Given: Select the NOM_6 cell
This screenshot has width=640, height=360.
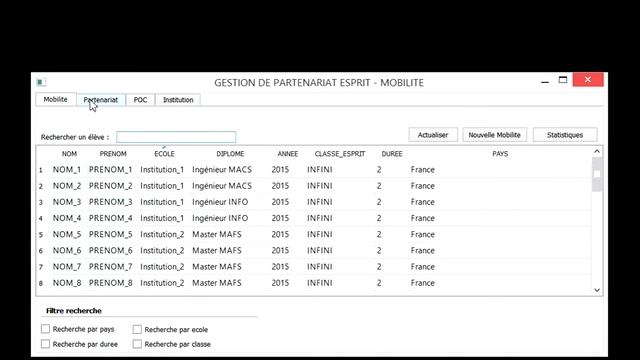Looking at the screenshot, I should (x=67, y=250).
